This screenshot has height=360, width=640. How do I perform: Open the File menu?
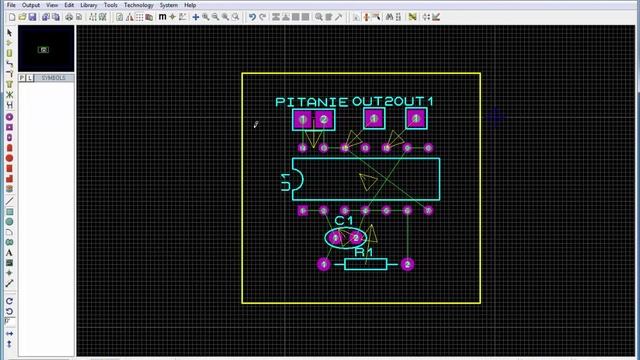(x=11, y=5)
